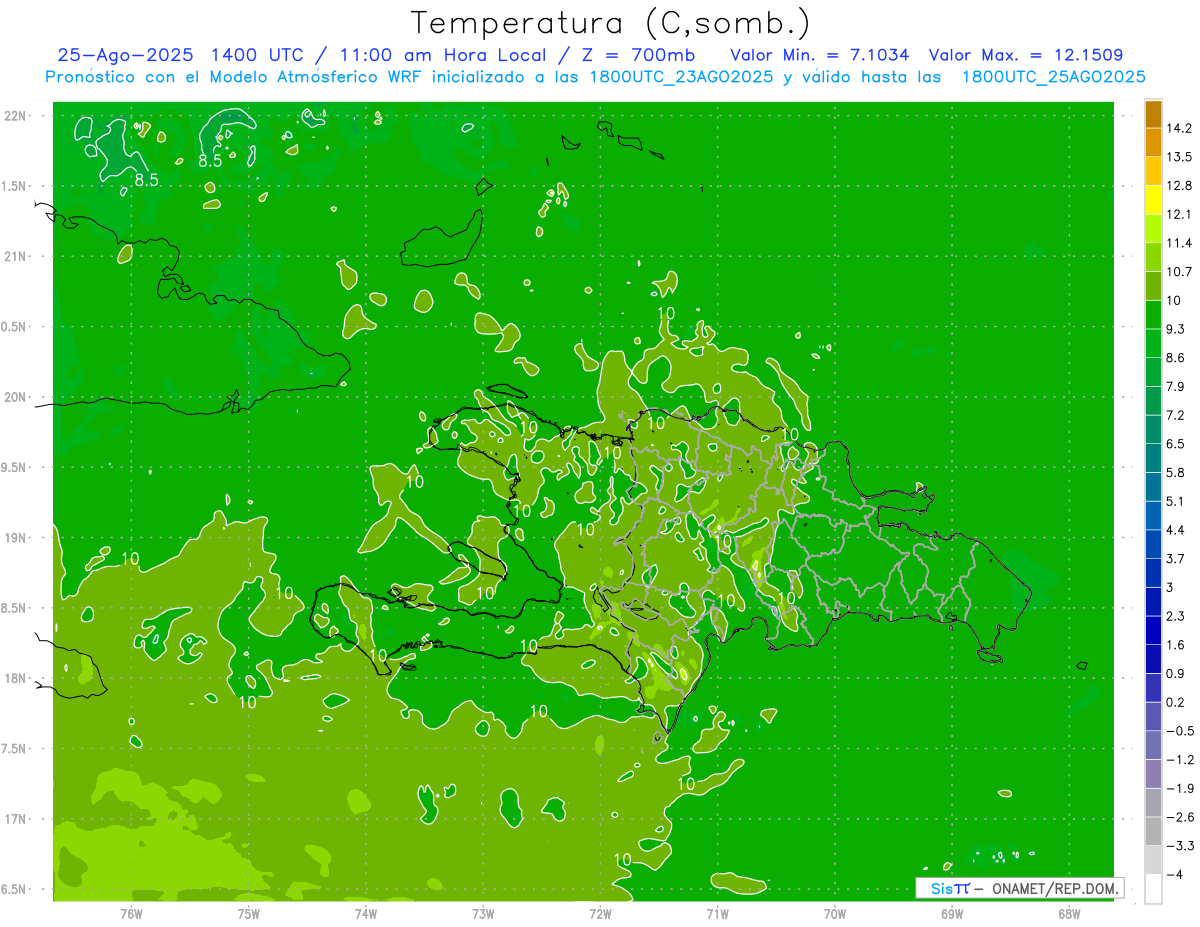Image resolution: width=1200 pixels, height=927 pixels.
Task: Click the '11.4' color scale label
Action: tap(1179, 243)
